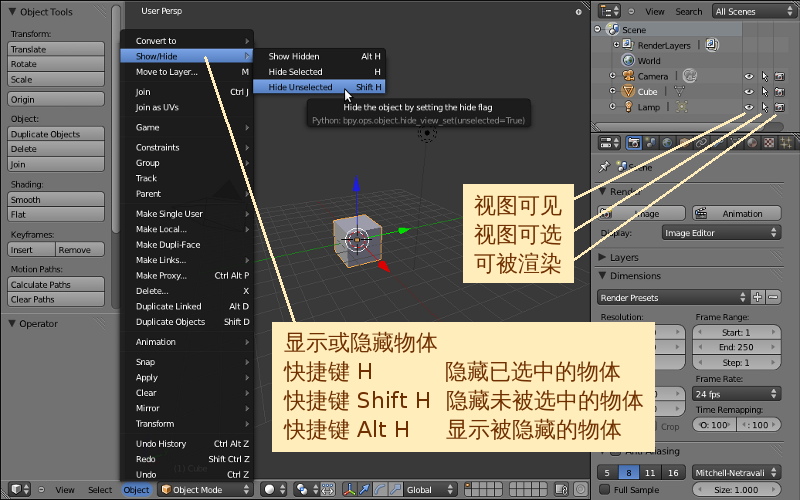The image size is (800, 500).
Task: Expand the RenderLayers tree node
Action: click(616, 45)
